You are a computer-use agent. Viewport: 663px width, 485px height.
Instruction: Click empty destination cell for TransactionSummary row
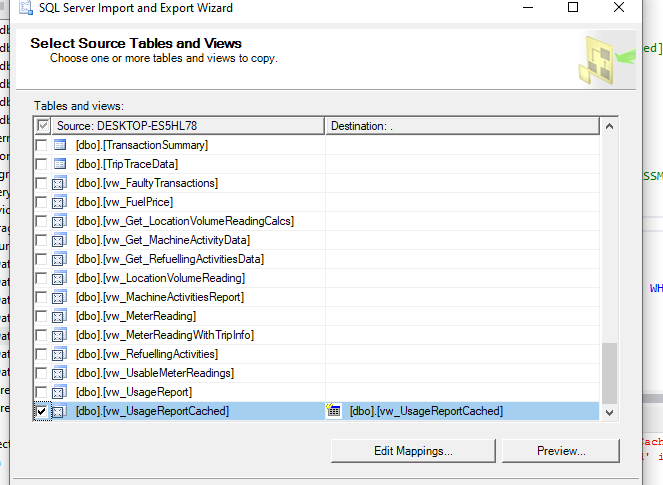462,145
